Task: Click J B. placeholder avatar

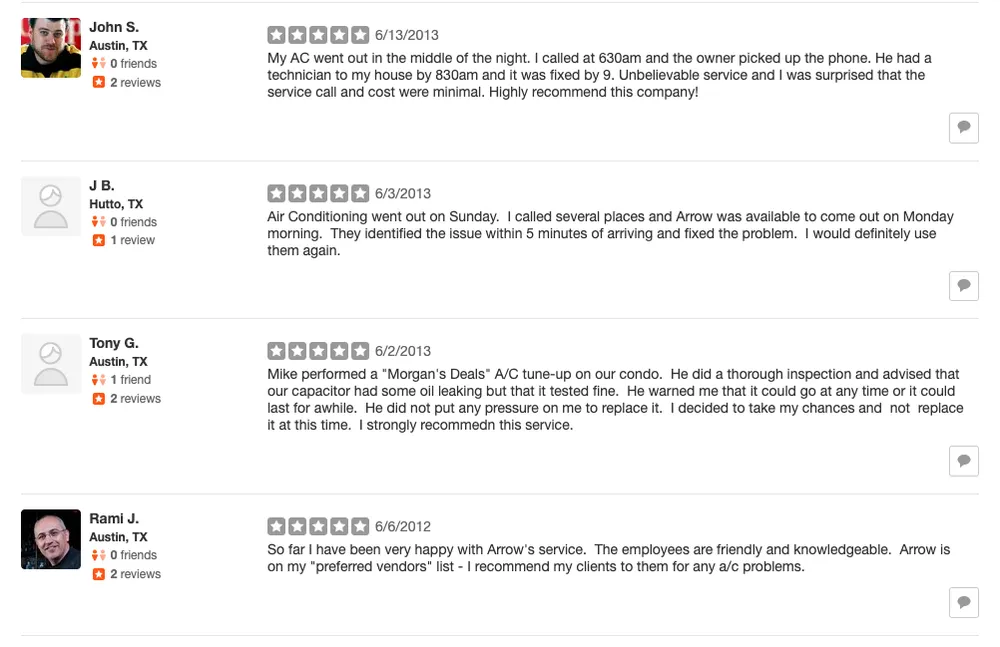Action: [x=51, y=206]
